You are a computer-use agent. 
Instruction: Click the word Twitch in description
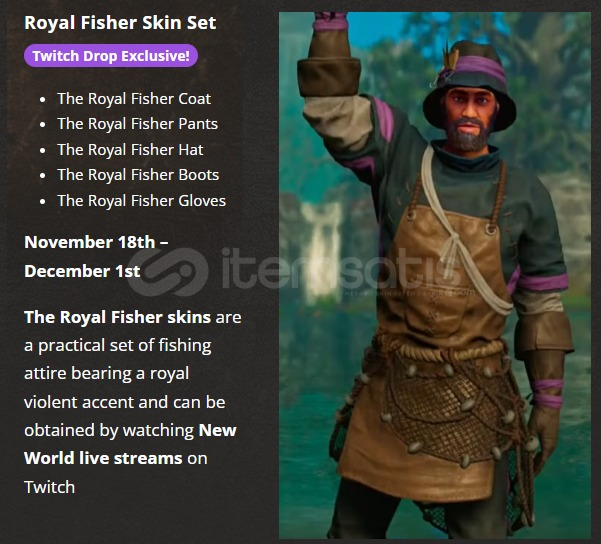coord(49,487)
